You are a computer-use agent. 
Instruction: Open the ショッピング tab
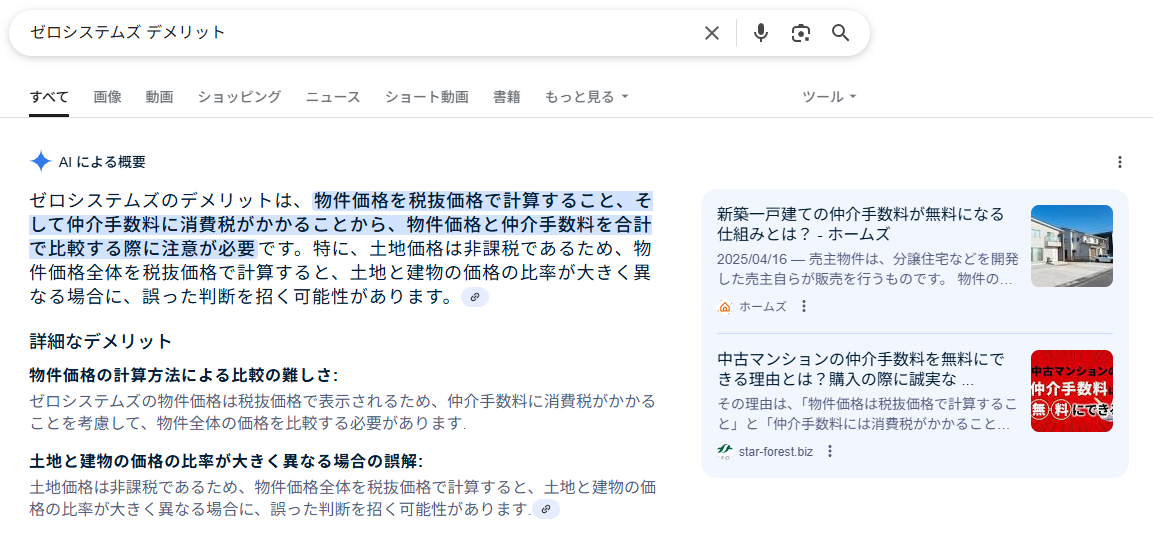coord(239,97)
